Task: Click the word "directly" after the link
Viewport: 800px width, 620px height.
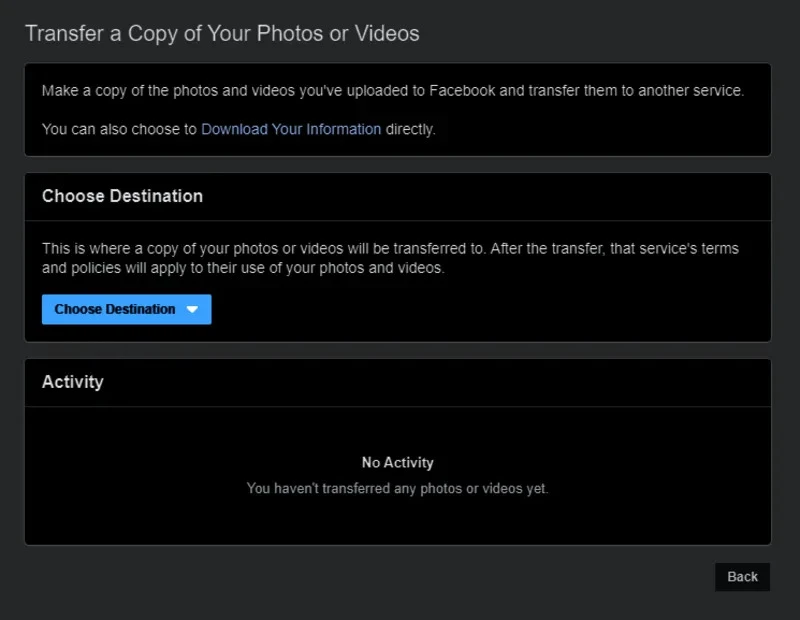Action: click(x=410, y=129)
